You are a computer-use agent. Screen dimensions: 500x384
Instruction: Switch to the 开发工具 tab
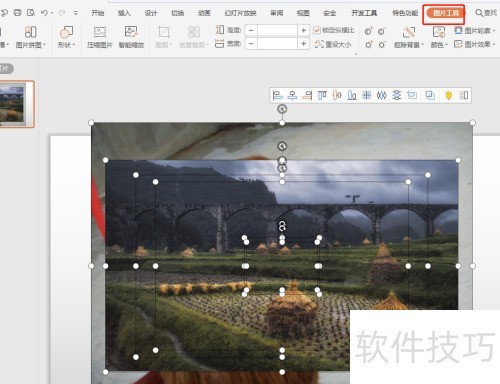364,13
